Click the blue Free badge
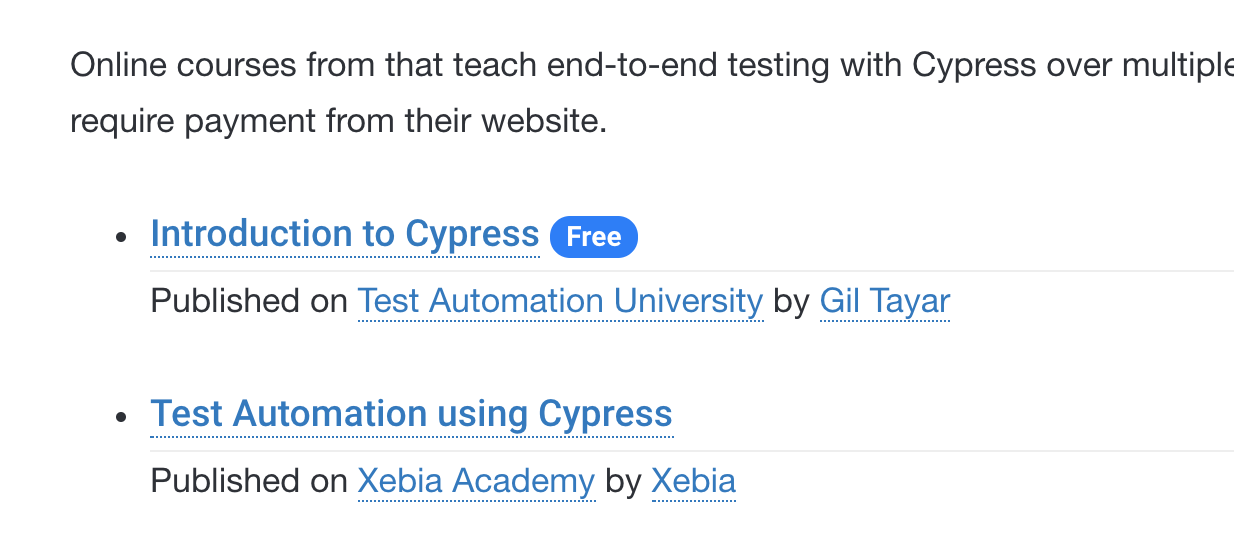This screenshot has width=1234, height=546. [594, 237]
